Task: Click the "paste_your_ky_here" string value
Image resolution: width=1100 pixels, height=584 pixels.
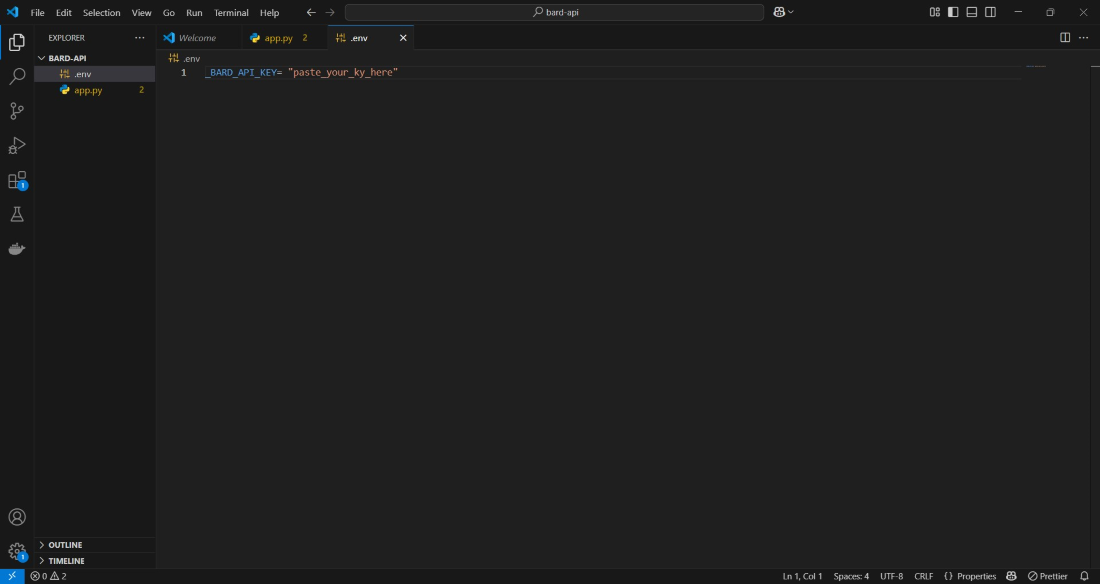Action: pyautogui.click(x=343, y=72)
